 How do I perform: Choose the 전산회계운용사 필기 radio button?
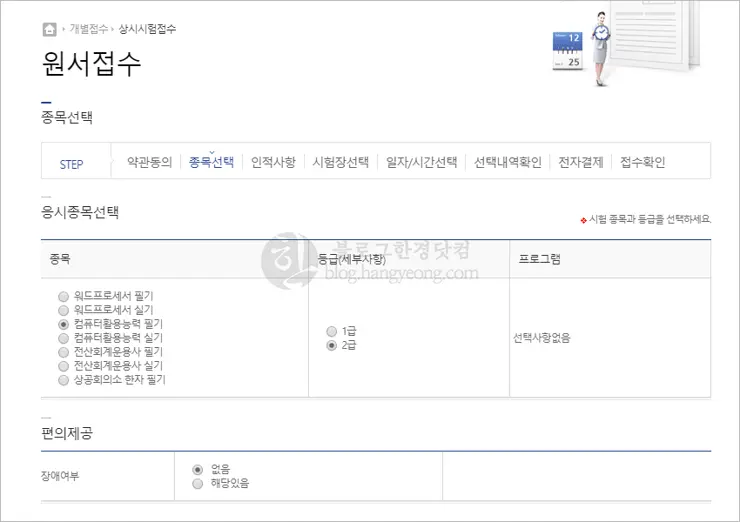[x=63, y=352]
